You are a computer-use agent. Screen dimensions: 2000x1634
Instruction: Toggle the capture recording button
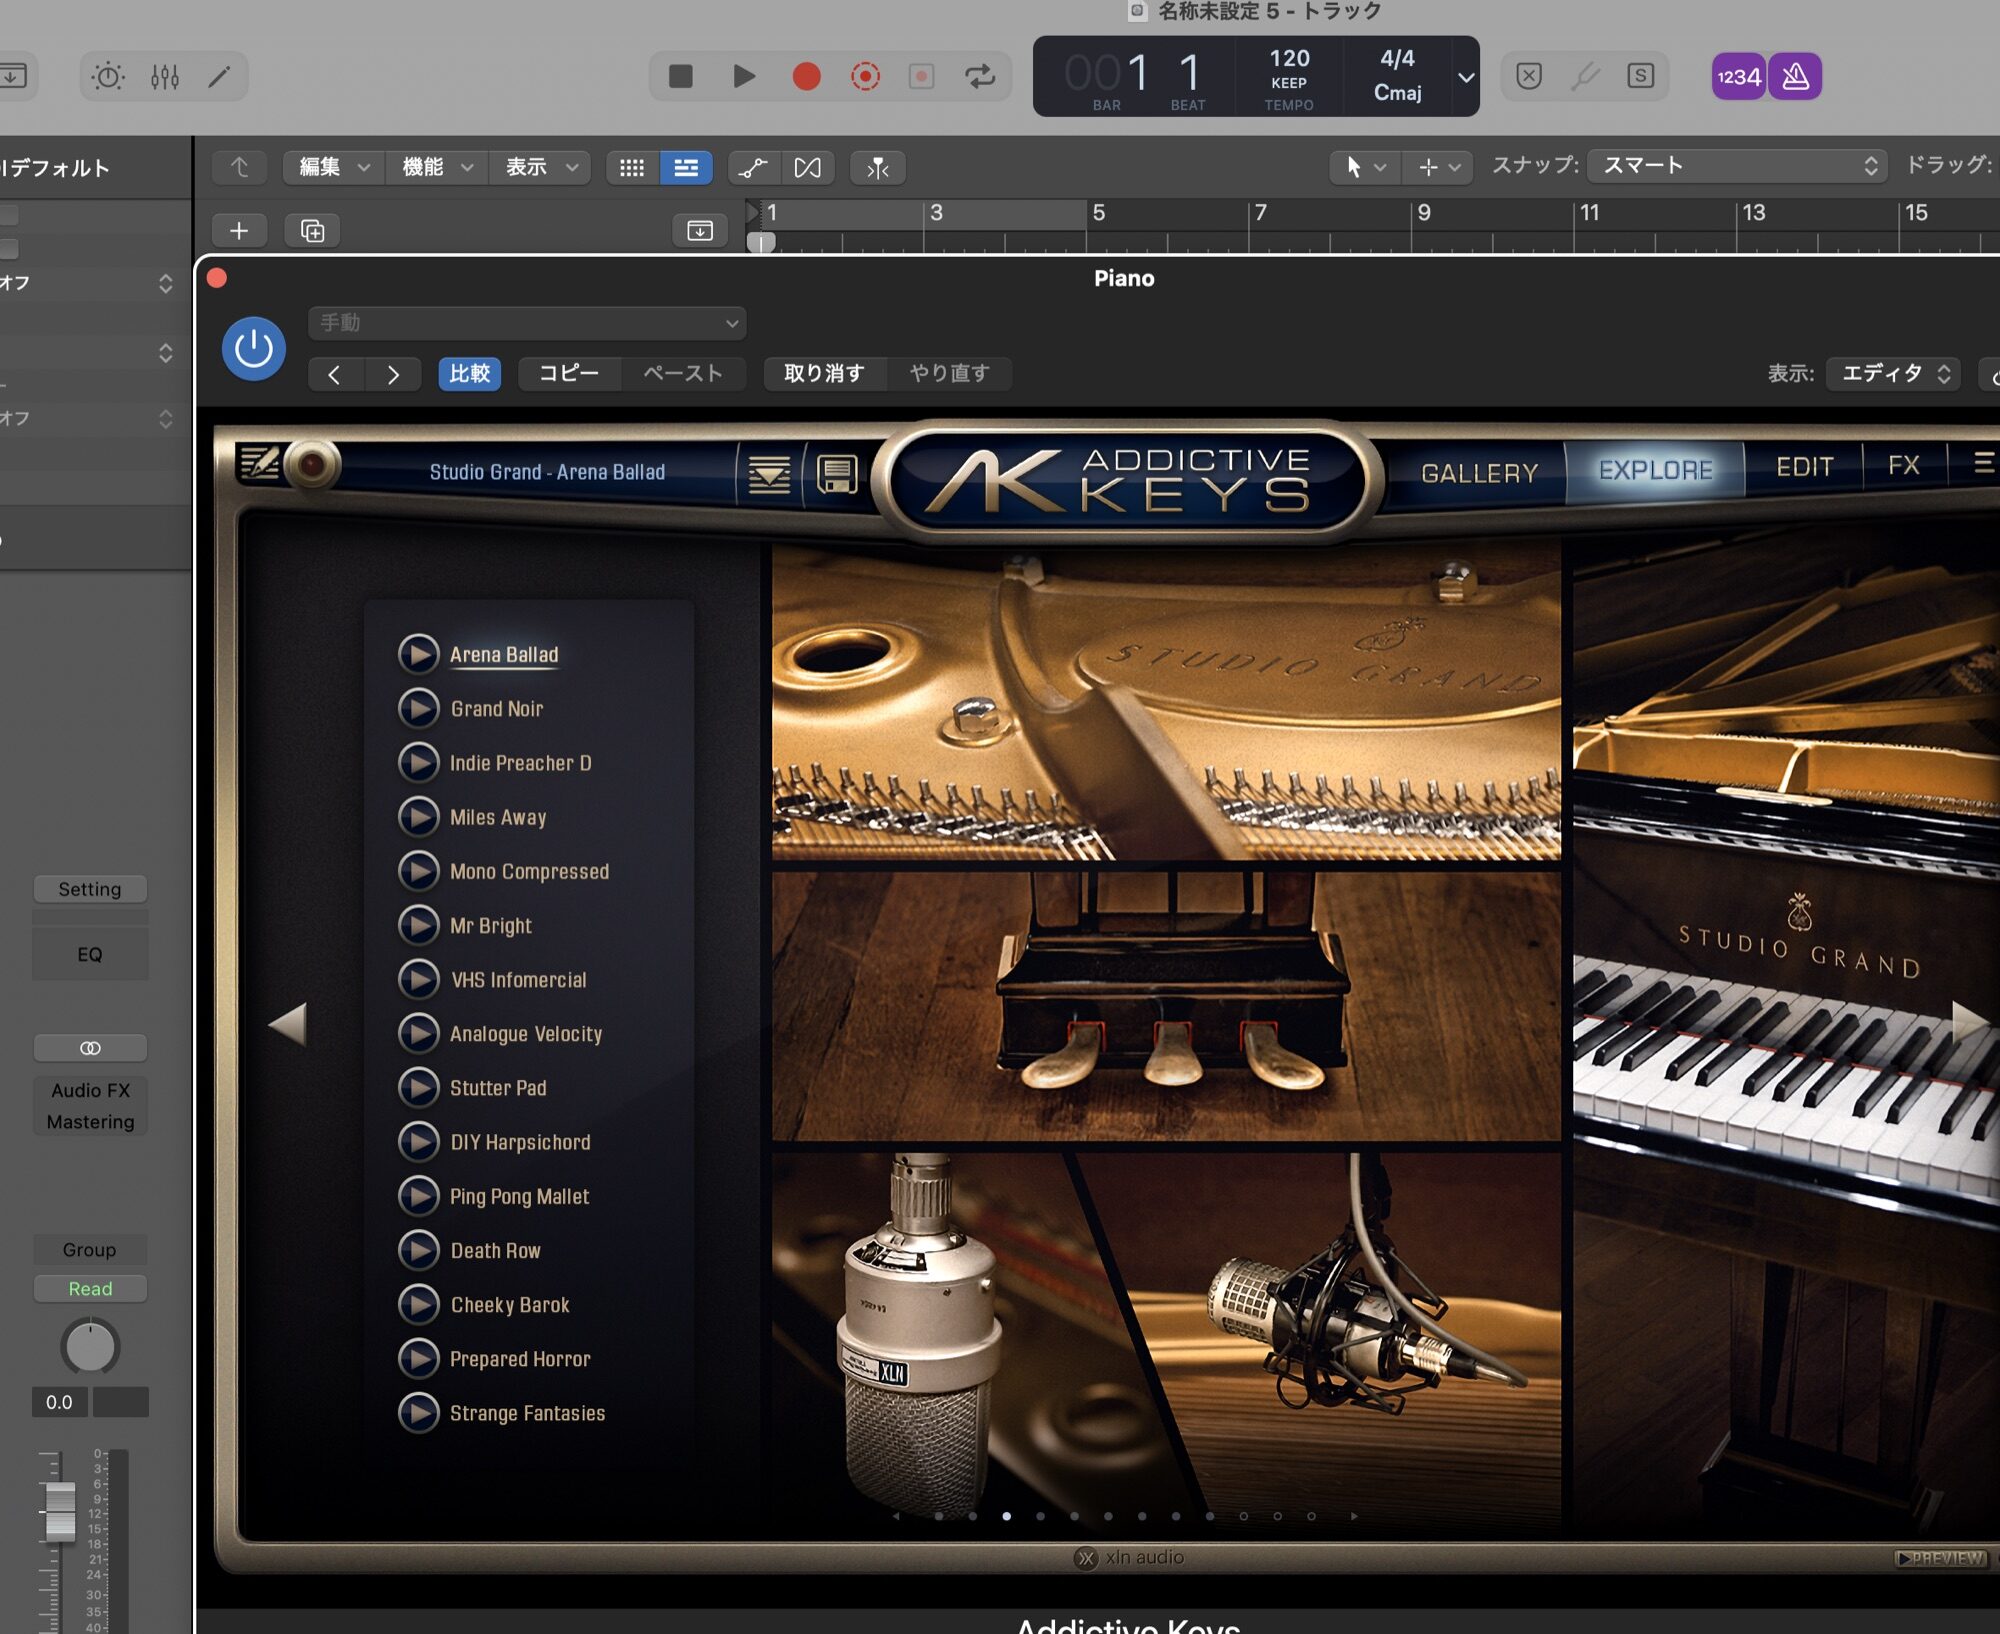865,76
